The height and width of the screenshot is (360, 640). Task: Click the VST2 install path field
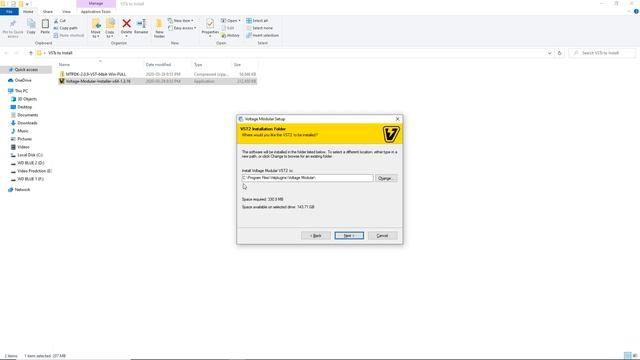pyautogui.click(x=307, y=178)
